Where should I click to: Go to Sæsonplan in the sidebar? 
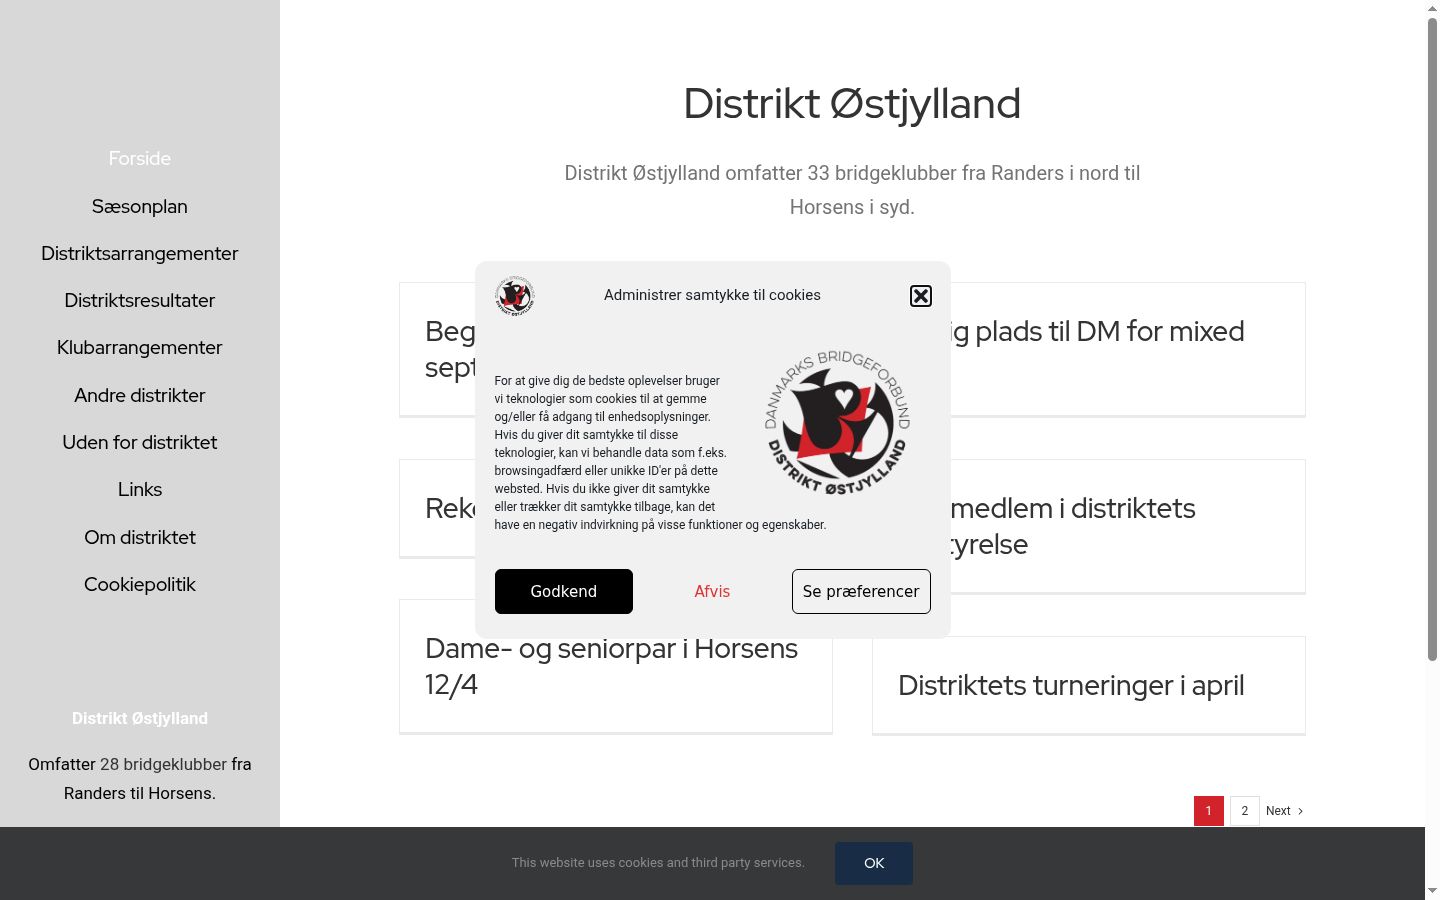point(140,206)
